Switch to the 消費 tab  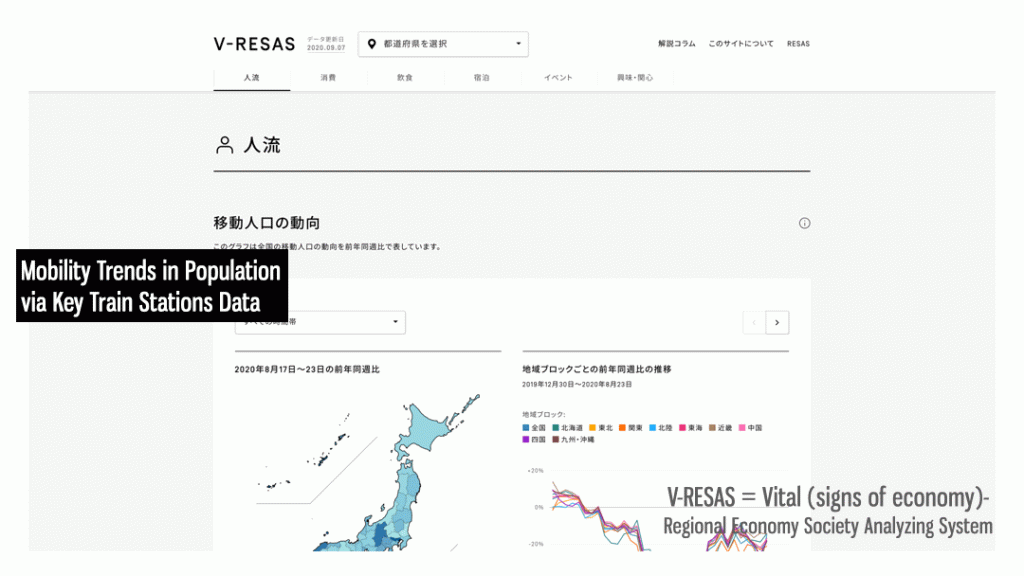329,77
